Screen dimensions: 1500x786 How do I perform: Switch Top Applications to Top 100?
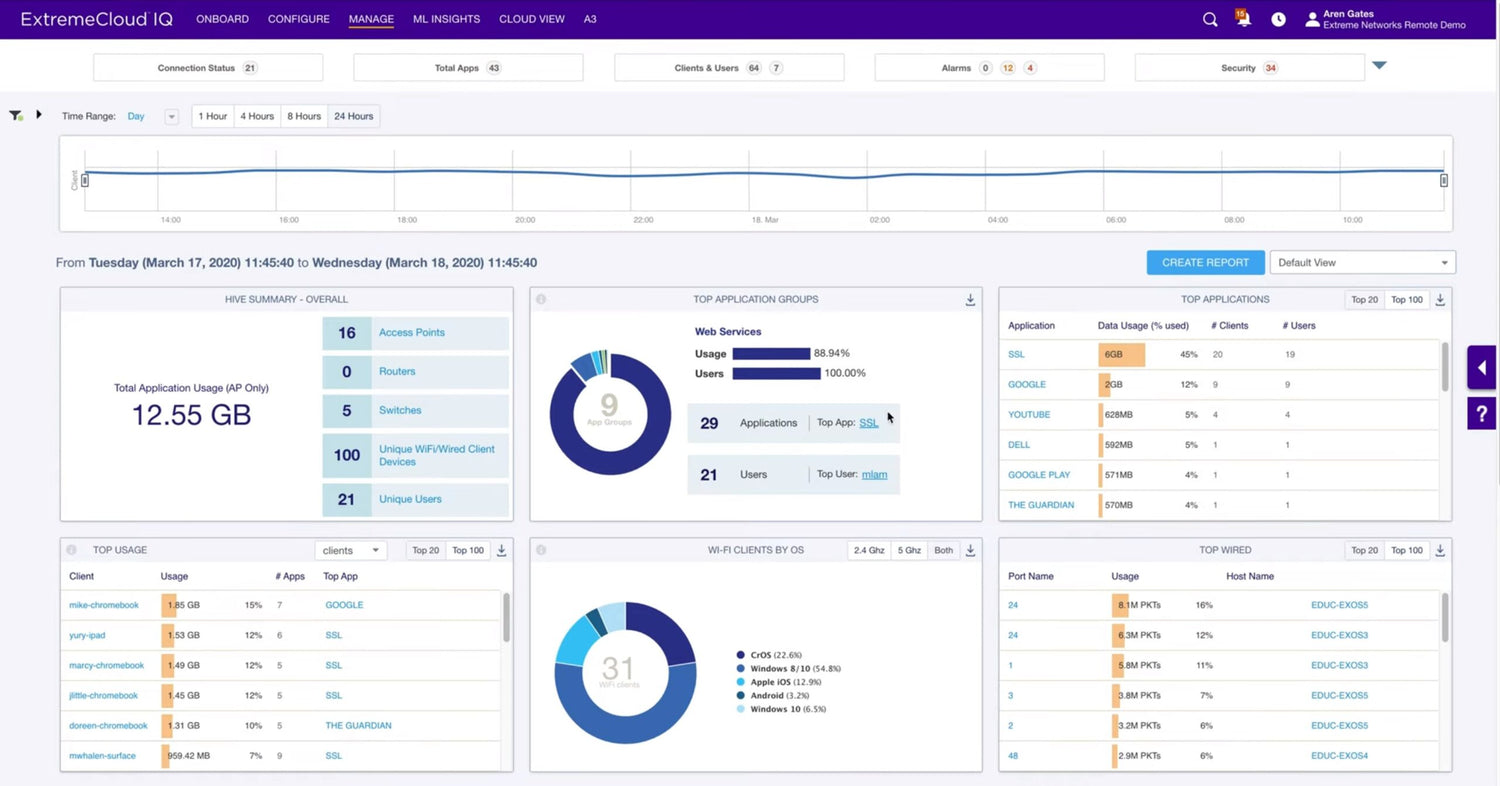[1407, 300]
